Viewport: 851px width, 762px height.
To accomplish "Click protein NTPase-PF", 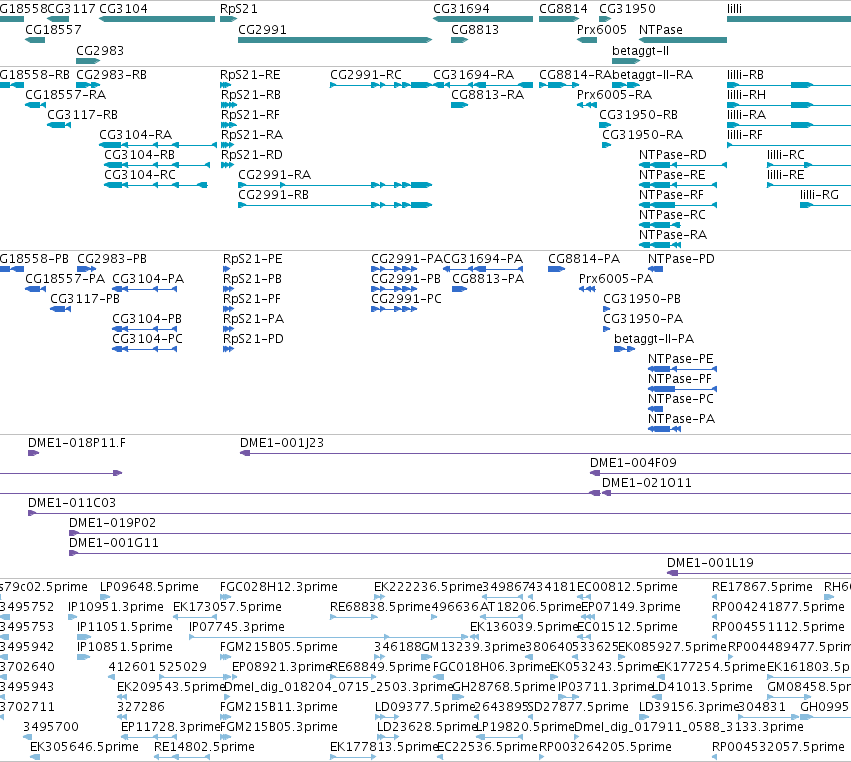I will [x=679, y=379].
